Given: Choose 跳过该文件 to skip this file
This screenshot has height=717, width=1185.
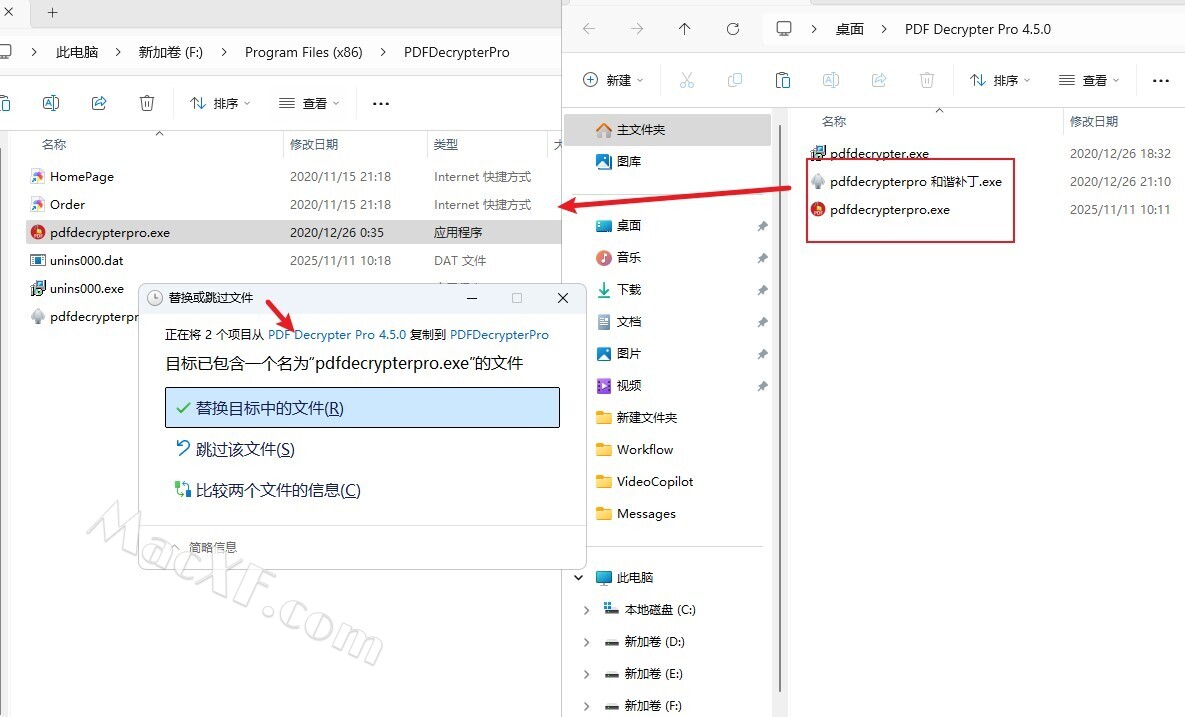Looking at the screenshot, I should 245,450.
